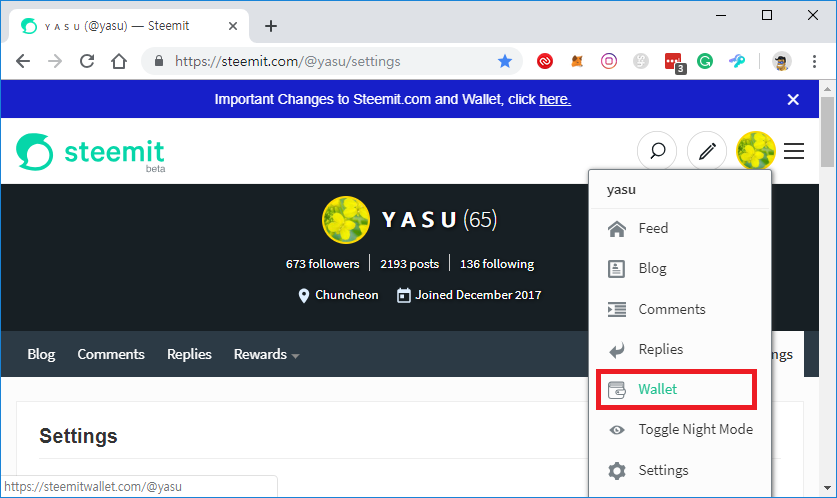Switch to the Comments profile tab
This screenshot has width=837, height=498.
[x=111, y=354]
